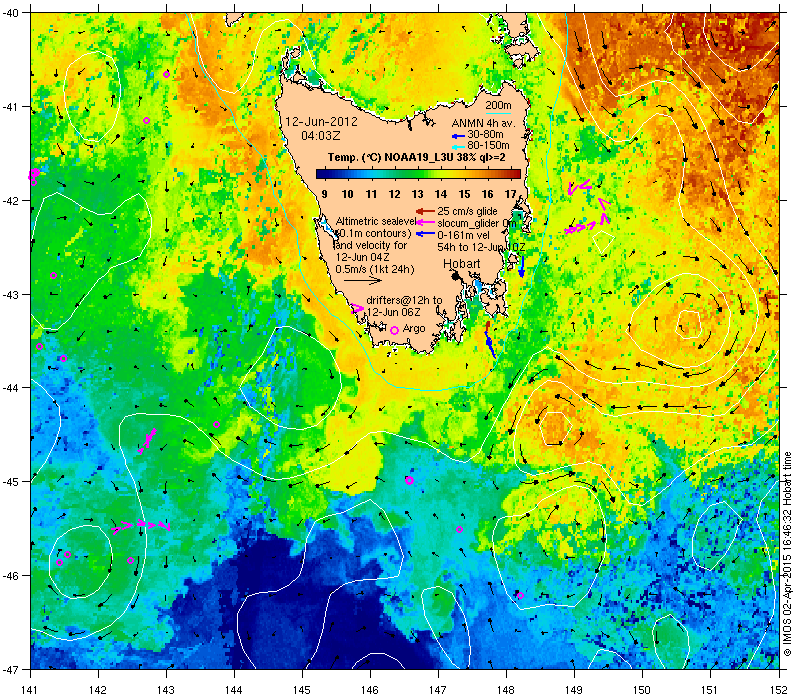Click the Hobart city label
Screen dimensions: 800x700
click(462, 264)
